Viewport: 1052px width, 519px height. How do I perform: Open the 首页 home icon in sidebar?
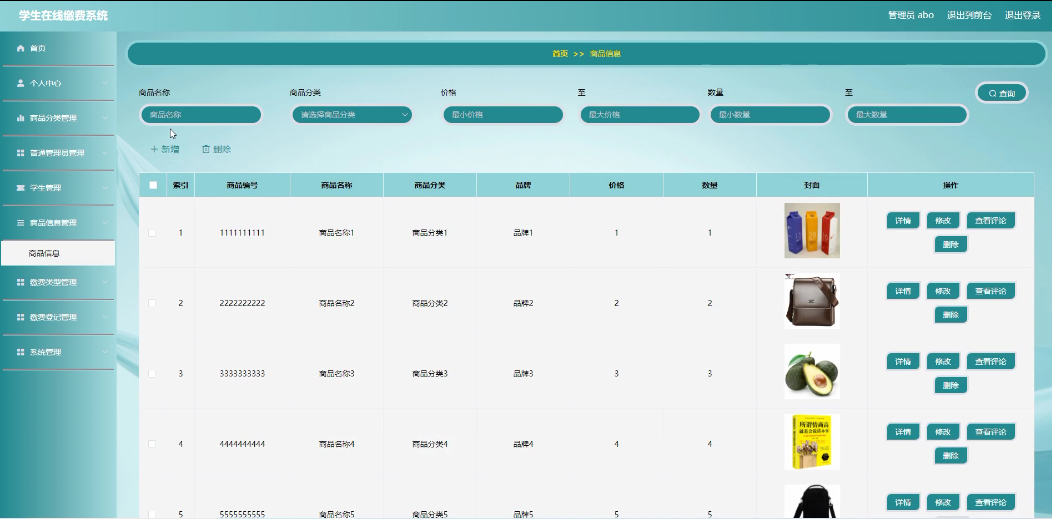[20, 48]
